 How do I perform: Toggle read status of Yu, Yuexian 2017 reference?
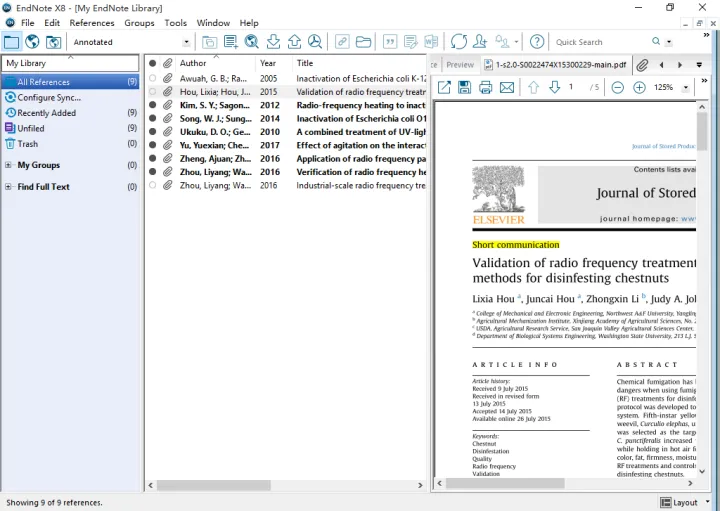point(152,145)
